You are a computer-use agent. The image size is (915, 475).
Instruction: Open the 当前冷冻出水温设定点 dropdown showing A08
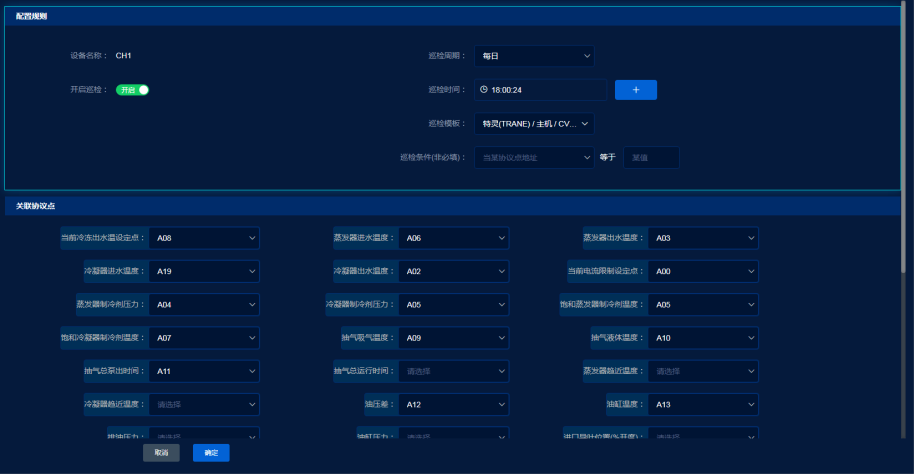[204, 239]
